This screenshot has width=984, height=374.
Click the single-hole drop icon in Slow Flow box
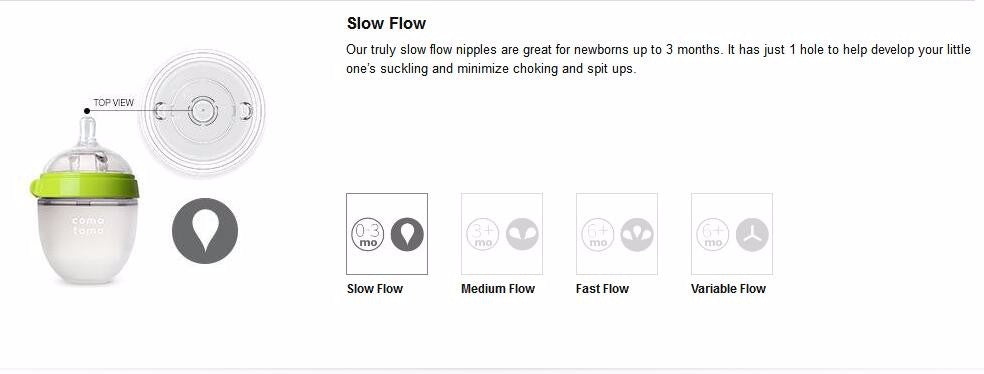point(407,235)
